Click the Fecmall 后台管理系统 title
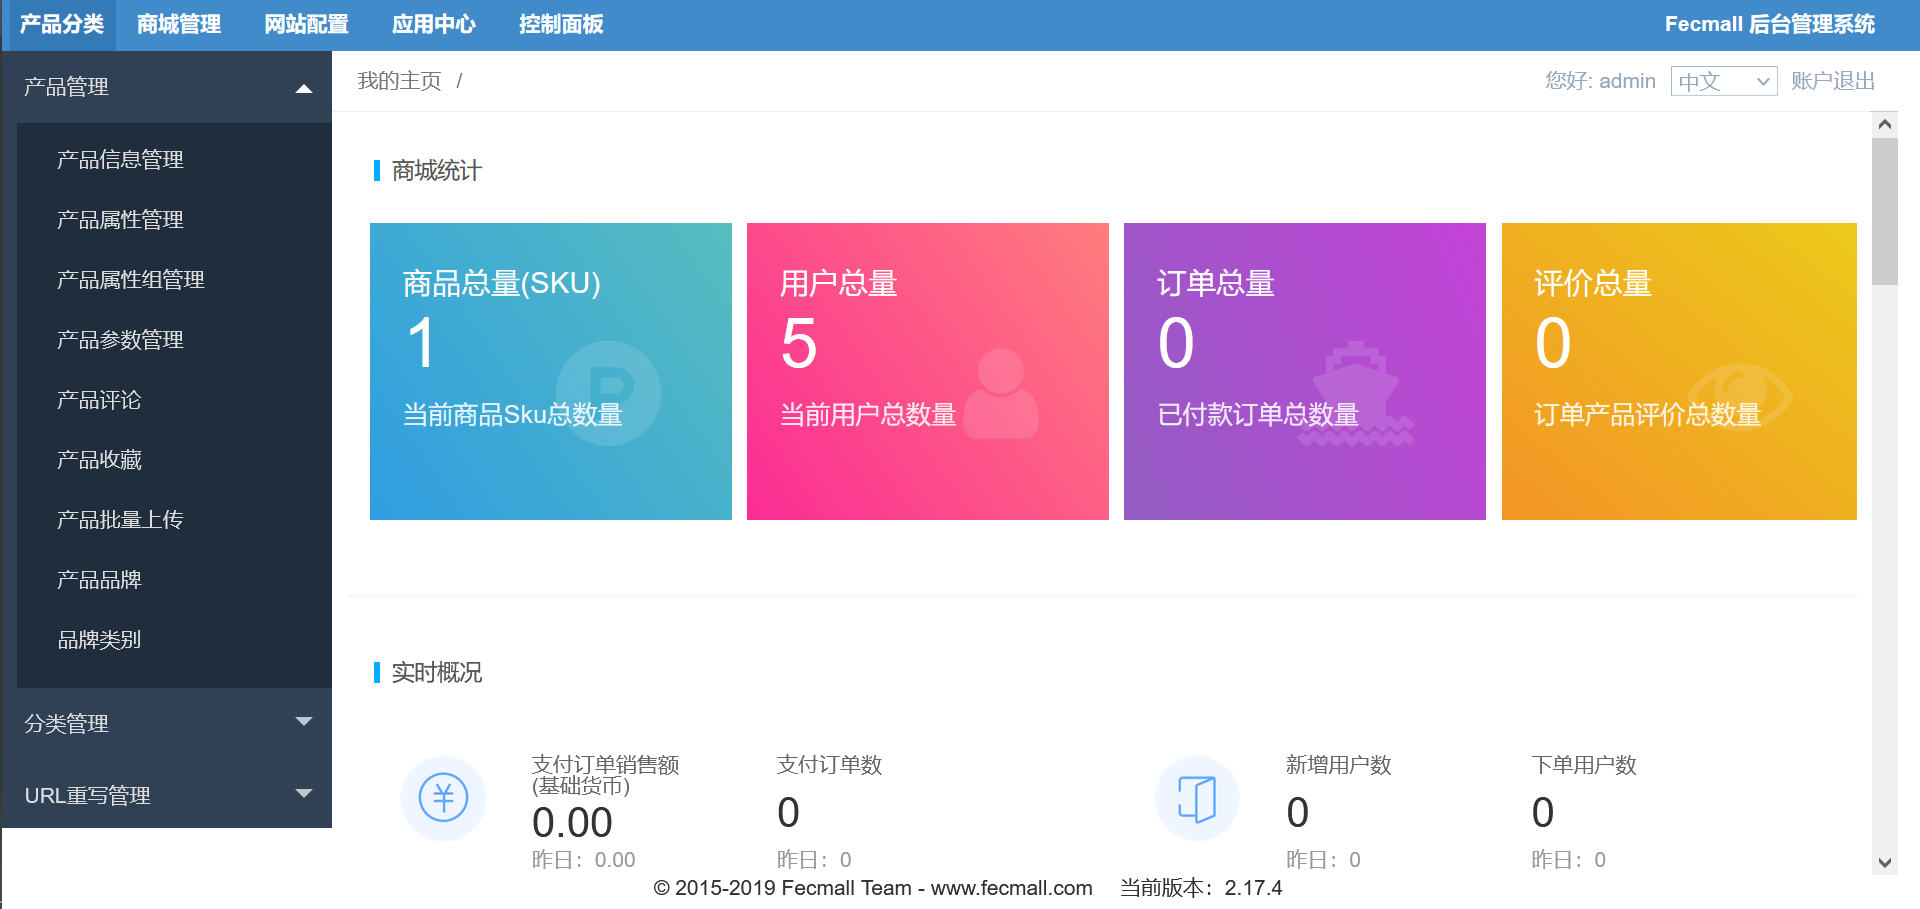This screenshot has width=1920, height=909. (1769, 24)
